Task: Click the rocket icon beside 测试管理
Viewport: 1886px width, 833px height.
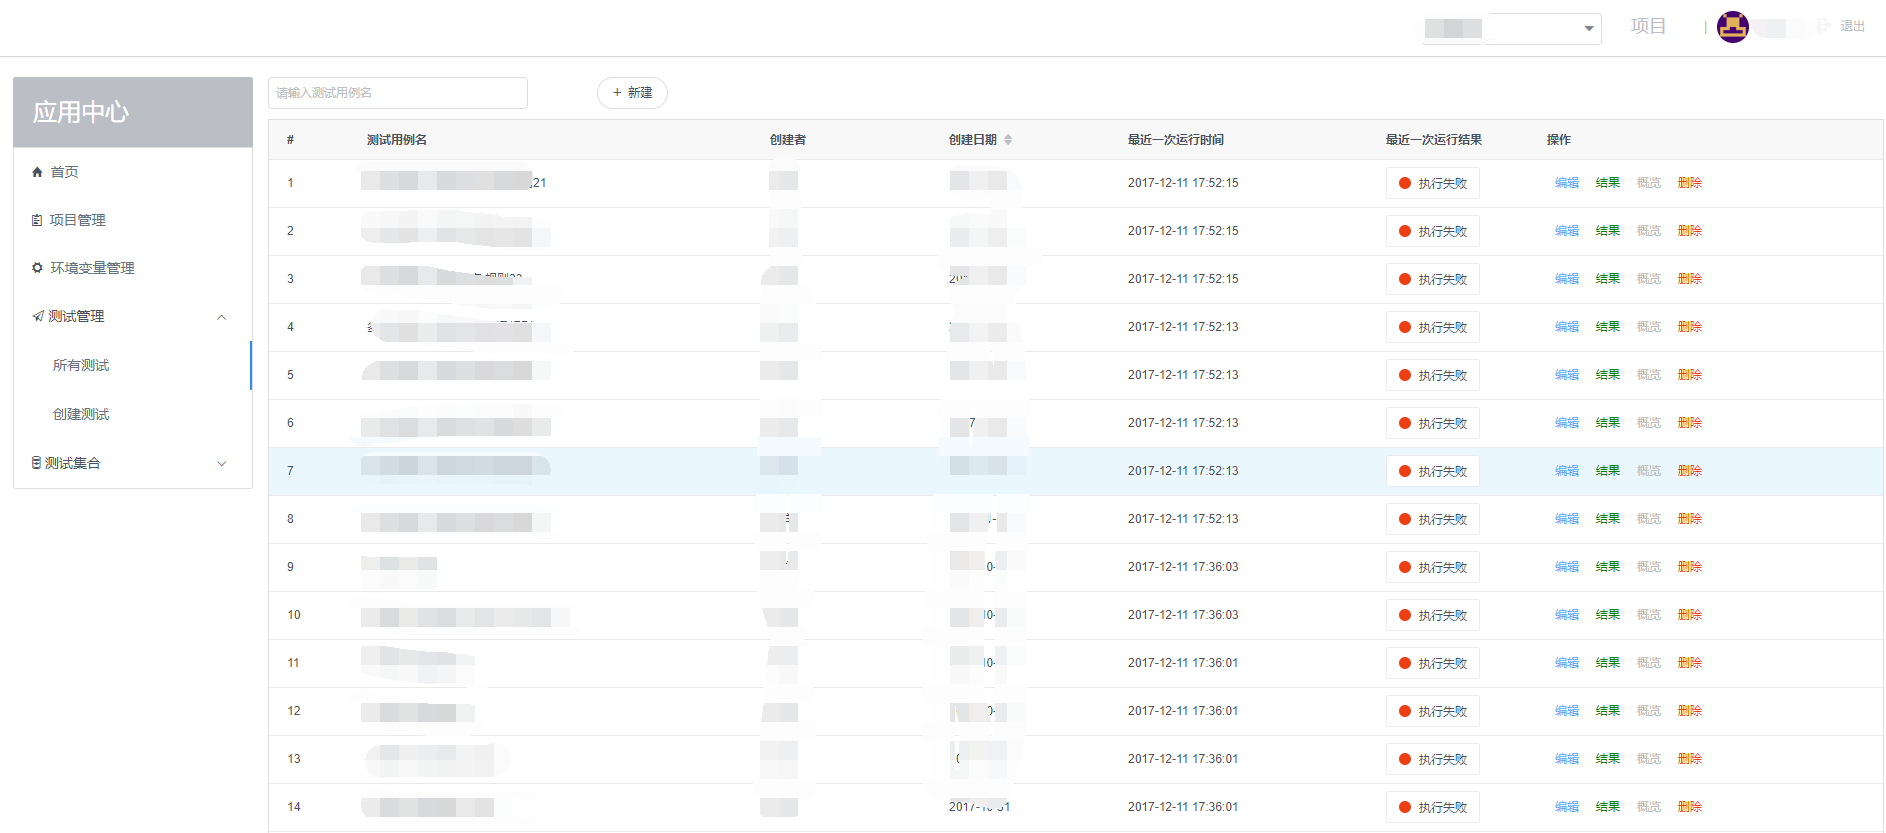Action: click(38, 316)
